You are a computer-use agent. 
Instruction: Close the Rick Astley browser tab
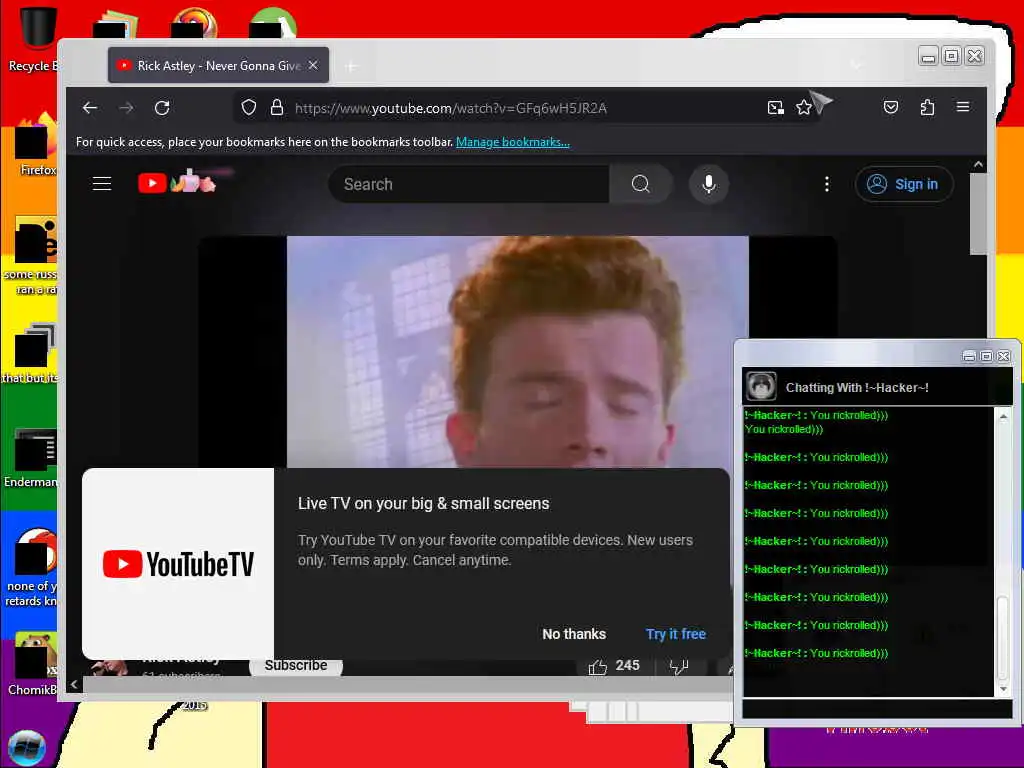coord(313,65)
